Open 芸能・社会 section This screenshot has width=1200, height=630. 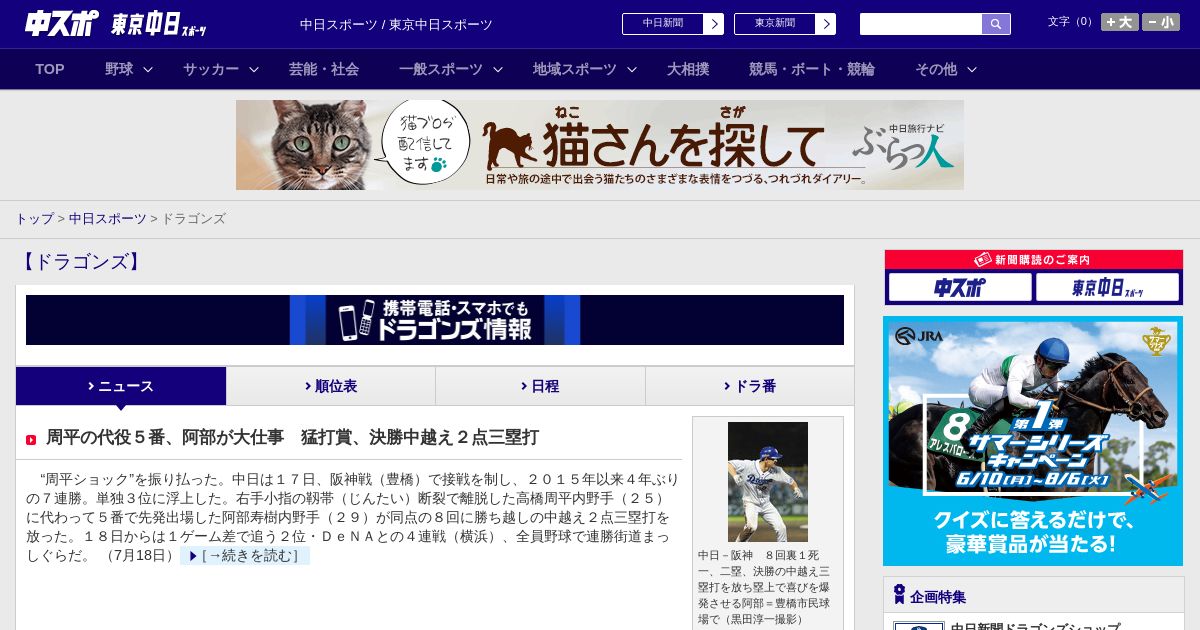pyautogui.click(x=324, y=69)
